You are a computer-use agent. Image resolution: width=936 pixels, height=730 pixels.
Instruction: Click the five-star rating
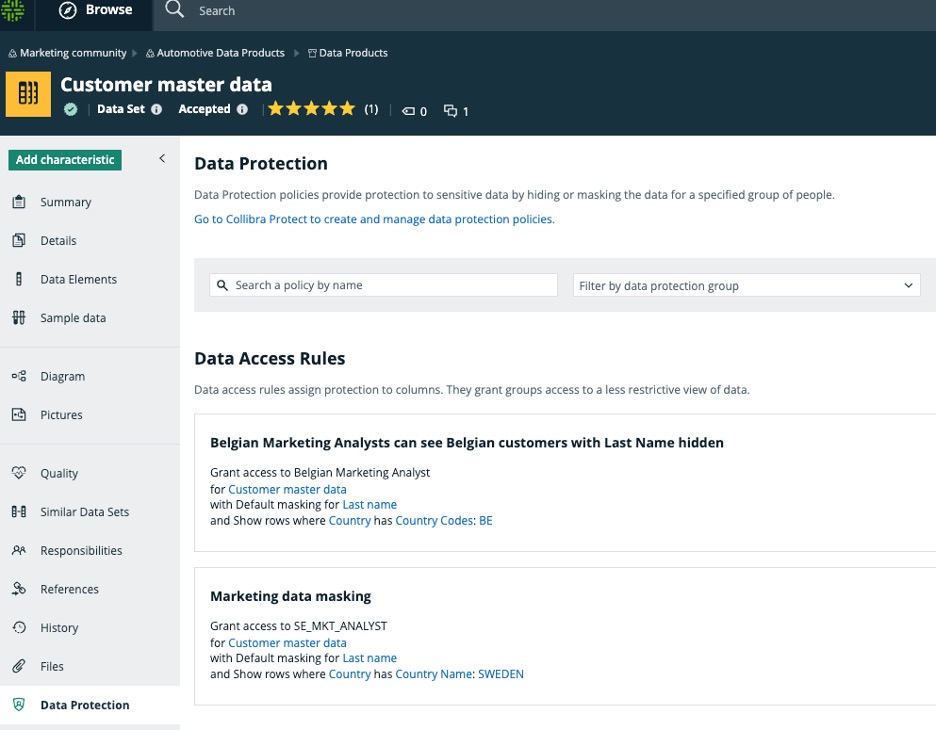click(311, 109)
